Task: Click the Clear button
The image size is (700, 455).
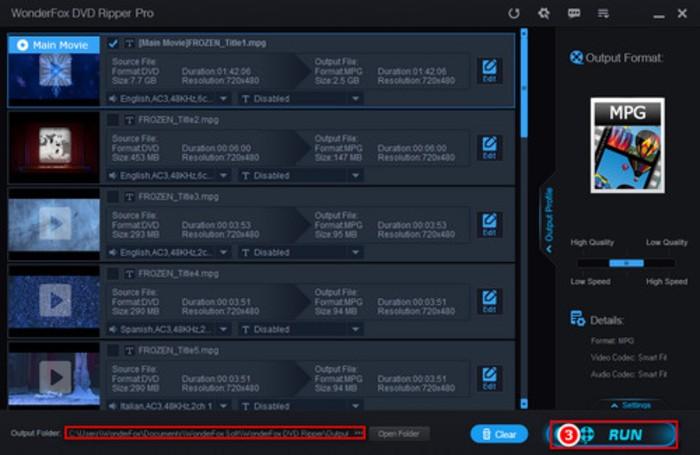Action: (500, 434)
